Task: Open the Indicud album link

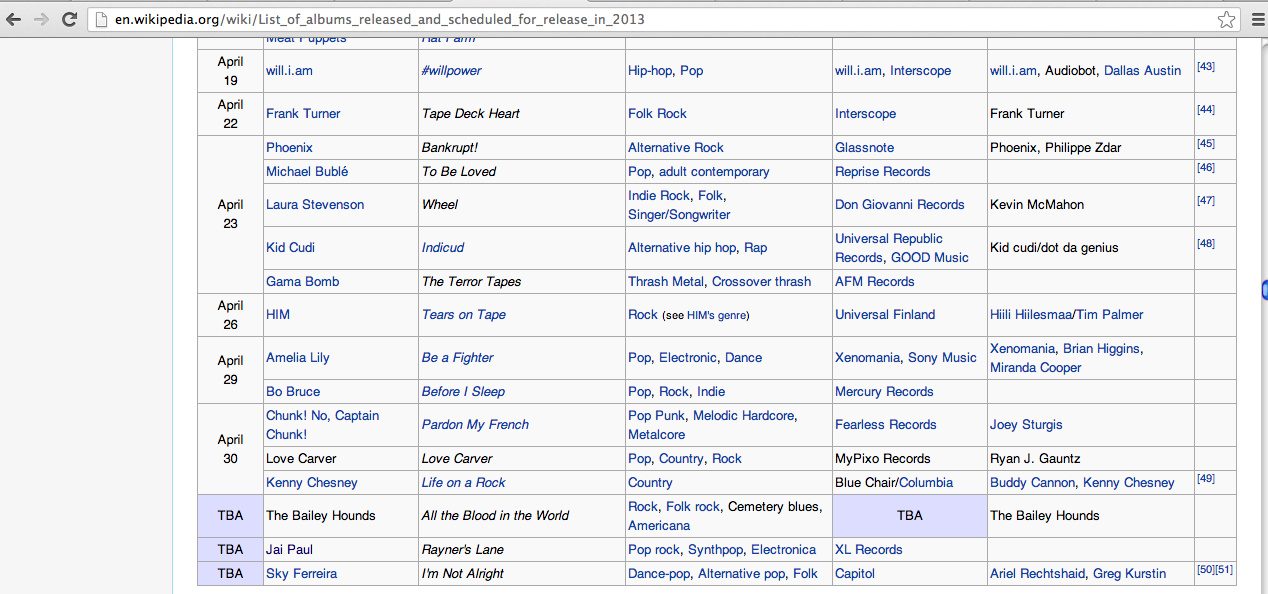Action: coord(443,248)
